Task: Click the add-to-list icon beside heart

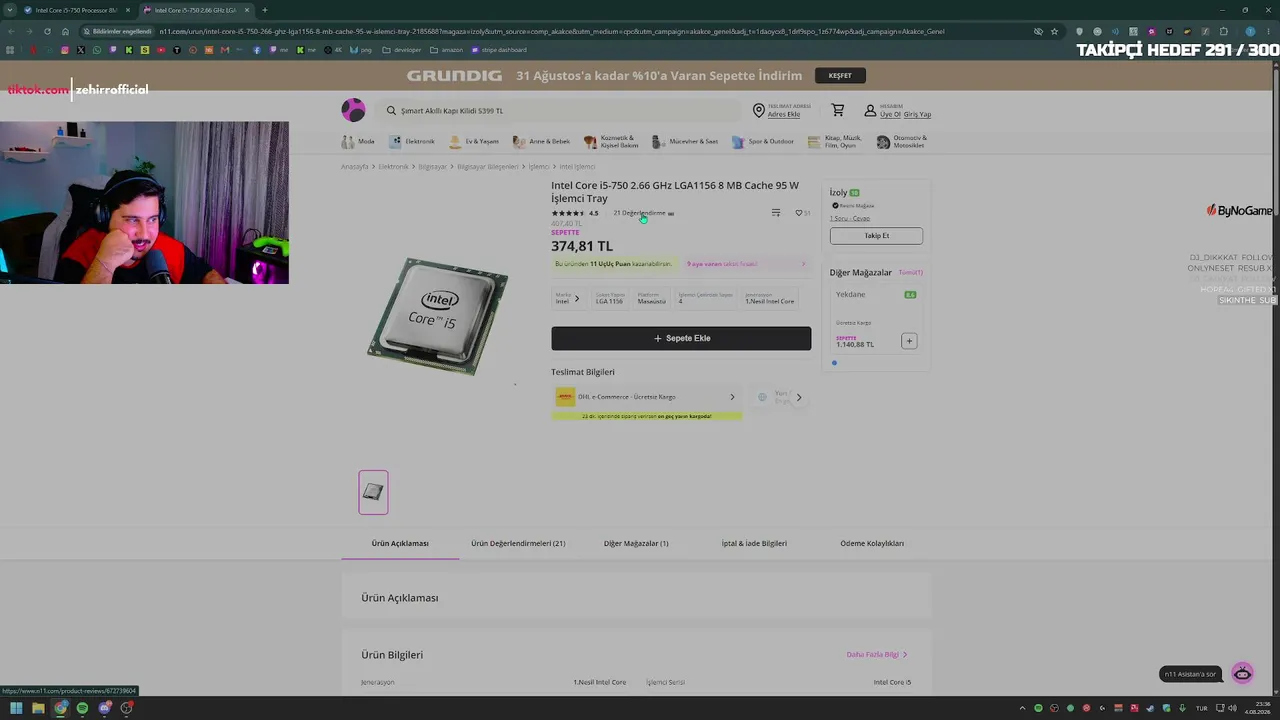Action: pyautogui.click(x=776, y=213)
